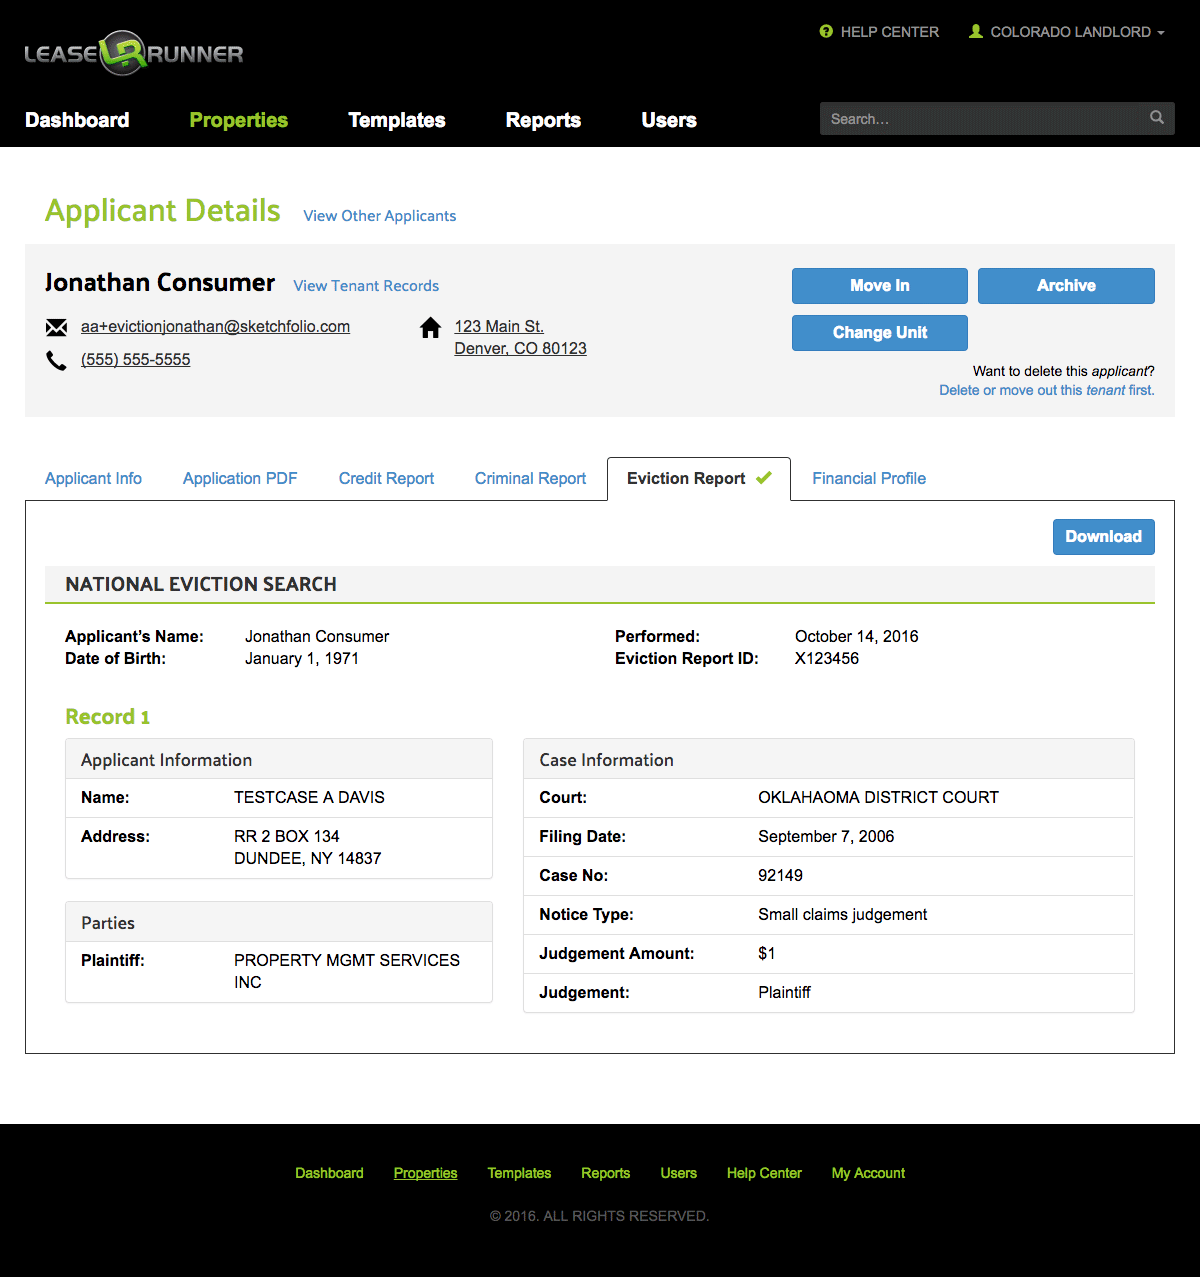Switch to the Financial Profile tab

pyautogui.click(x=868, y=478)
